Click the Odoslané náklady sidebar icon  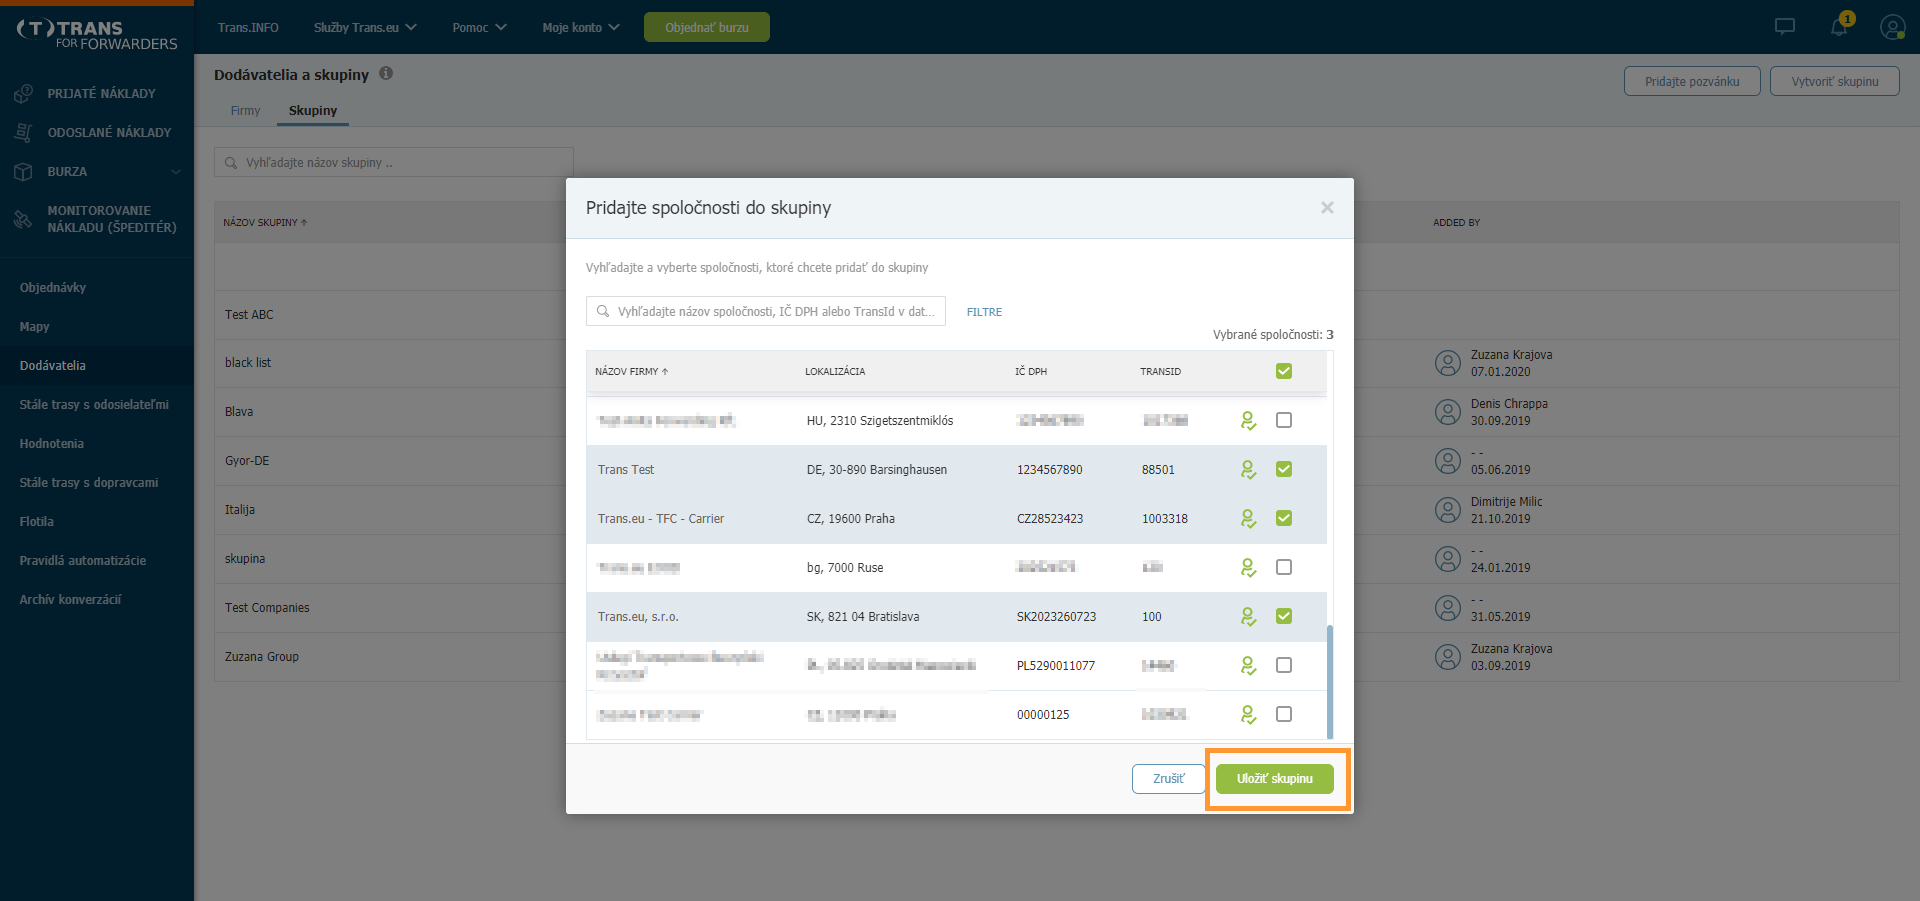click(23, 132)
